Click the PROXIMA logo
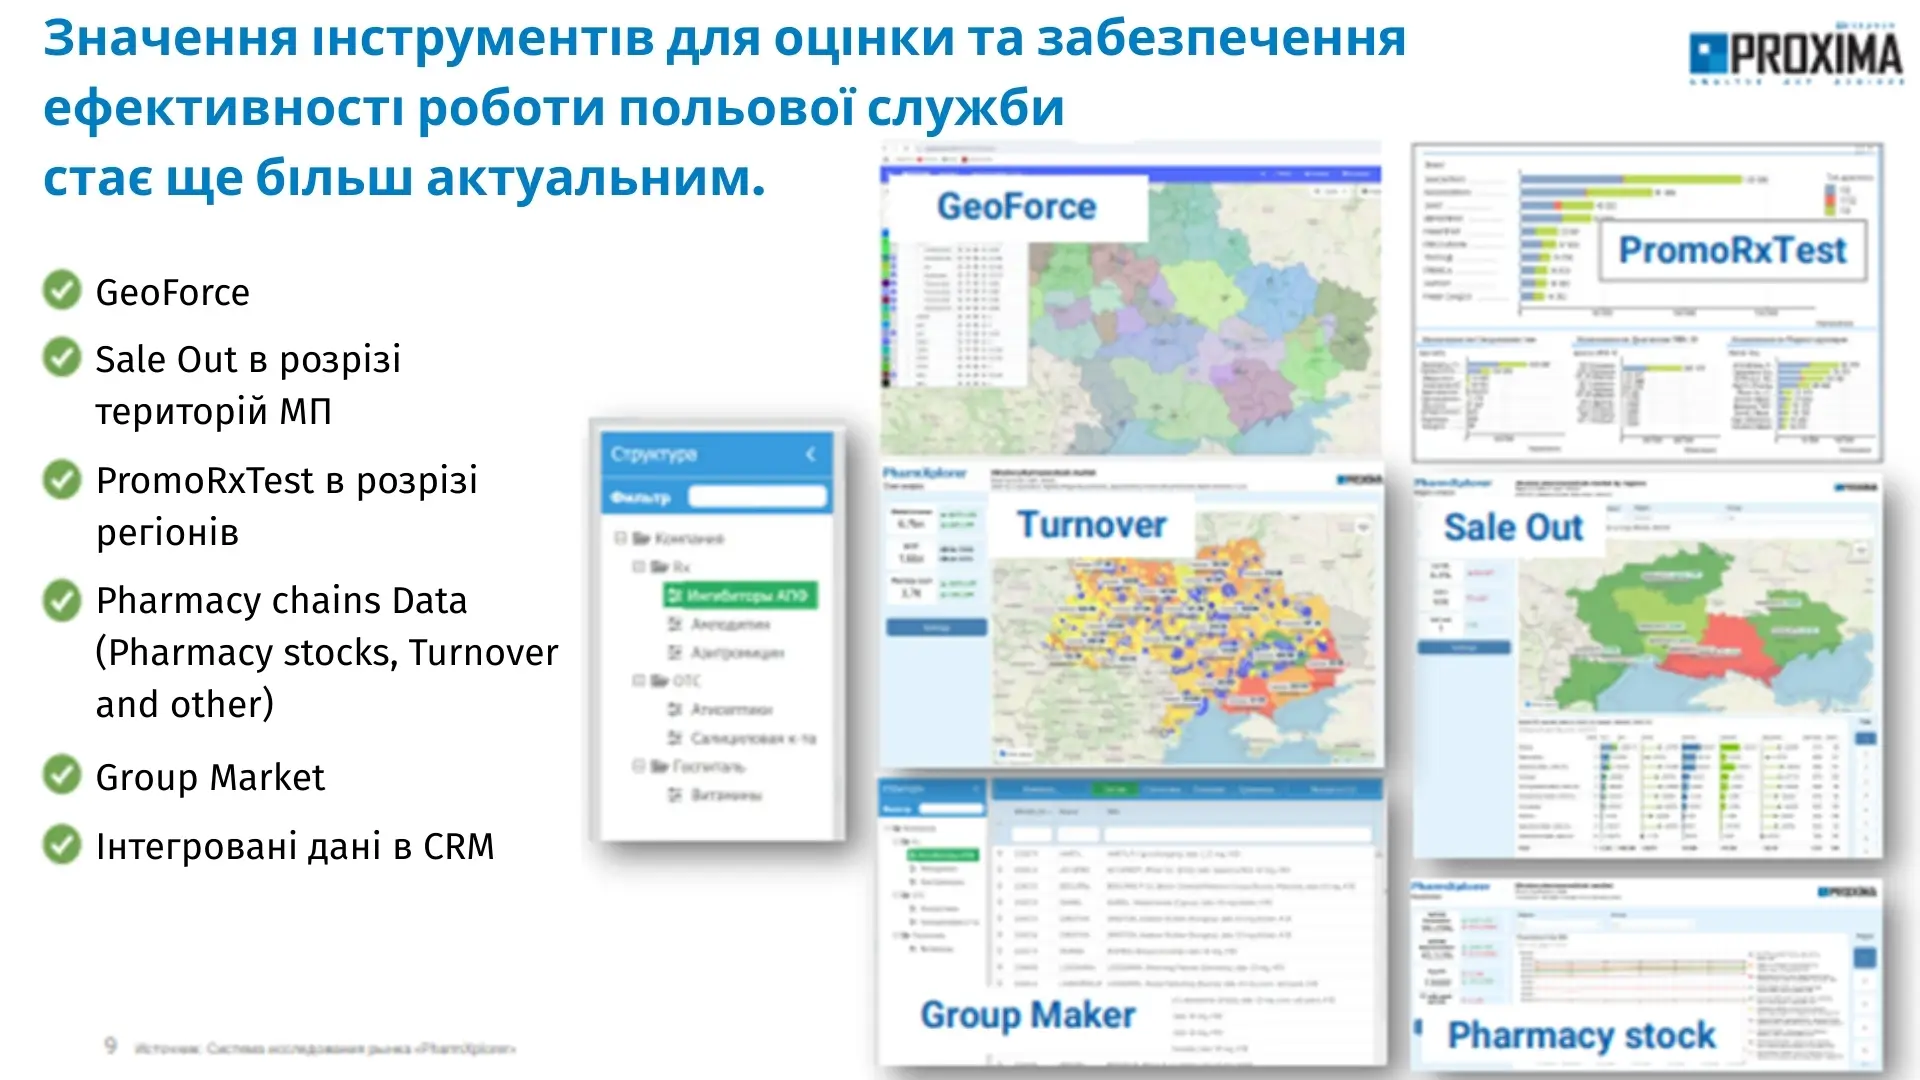Screen dimensions: 1920x1080 [1796, 55]
